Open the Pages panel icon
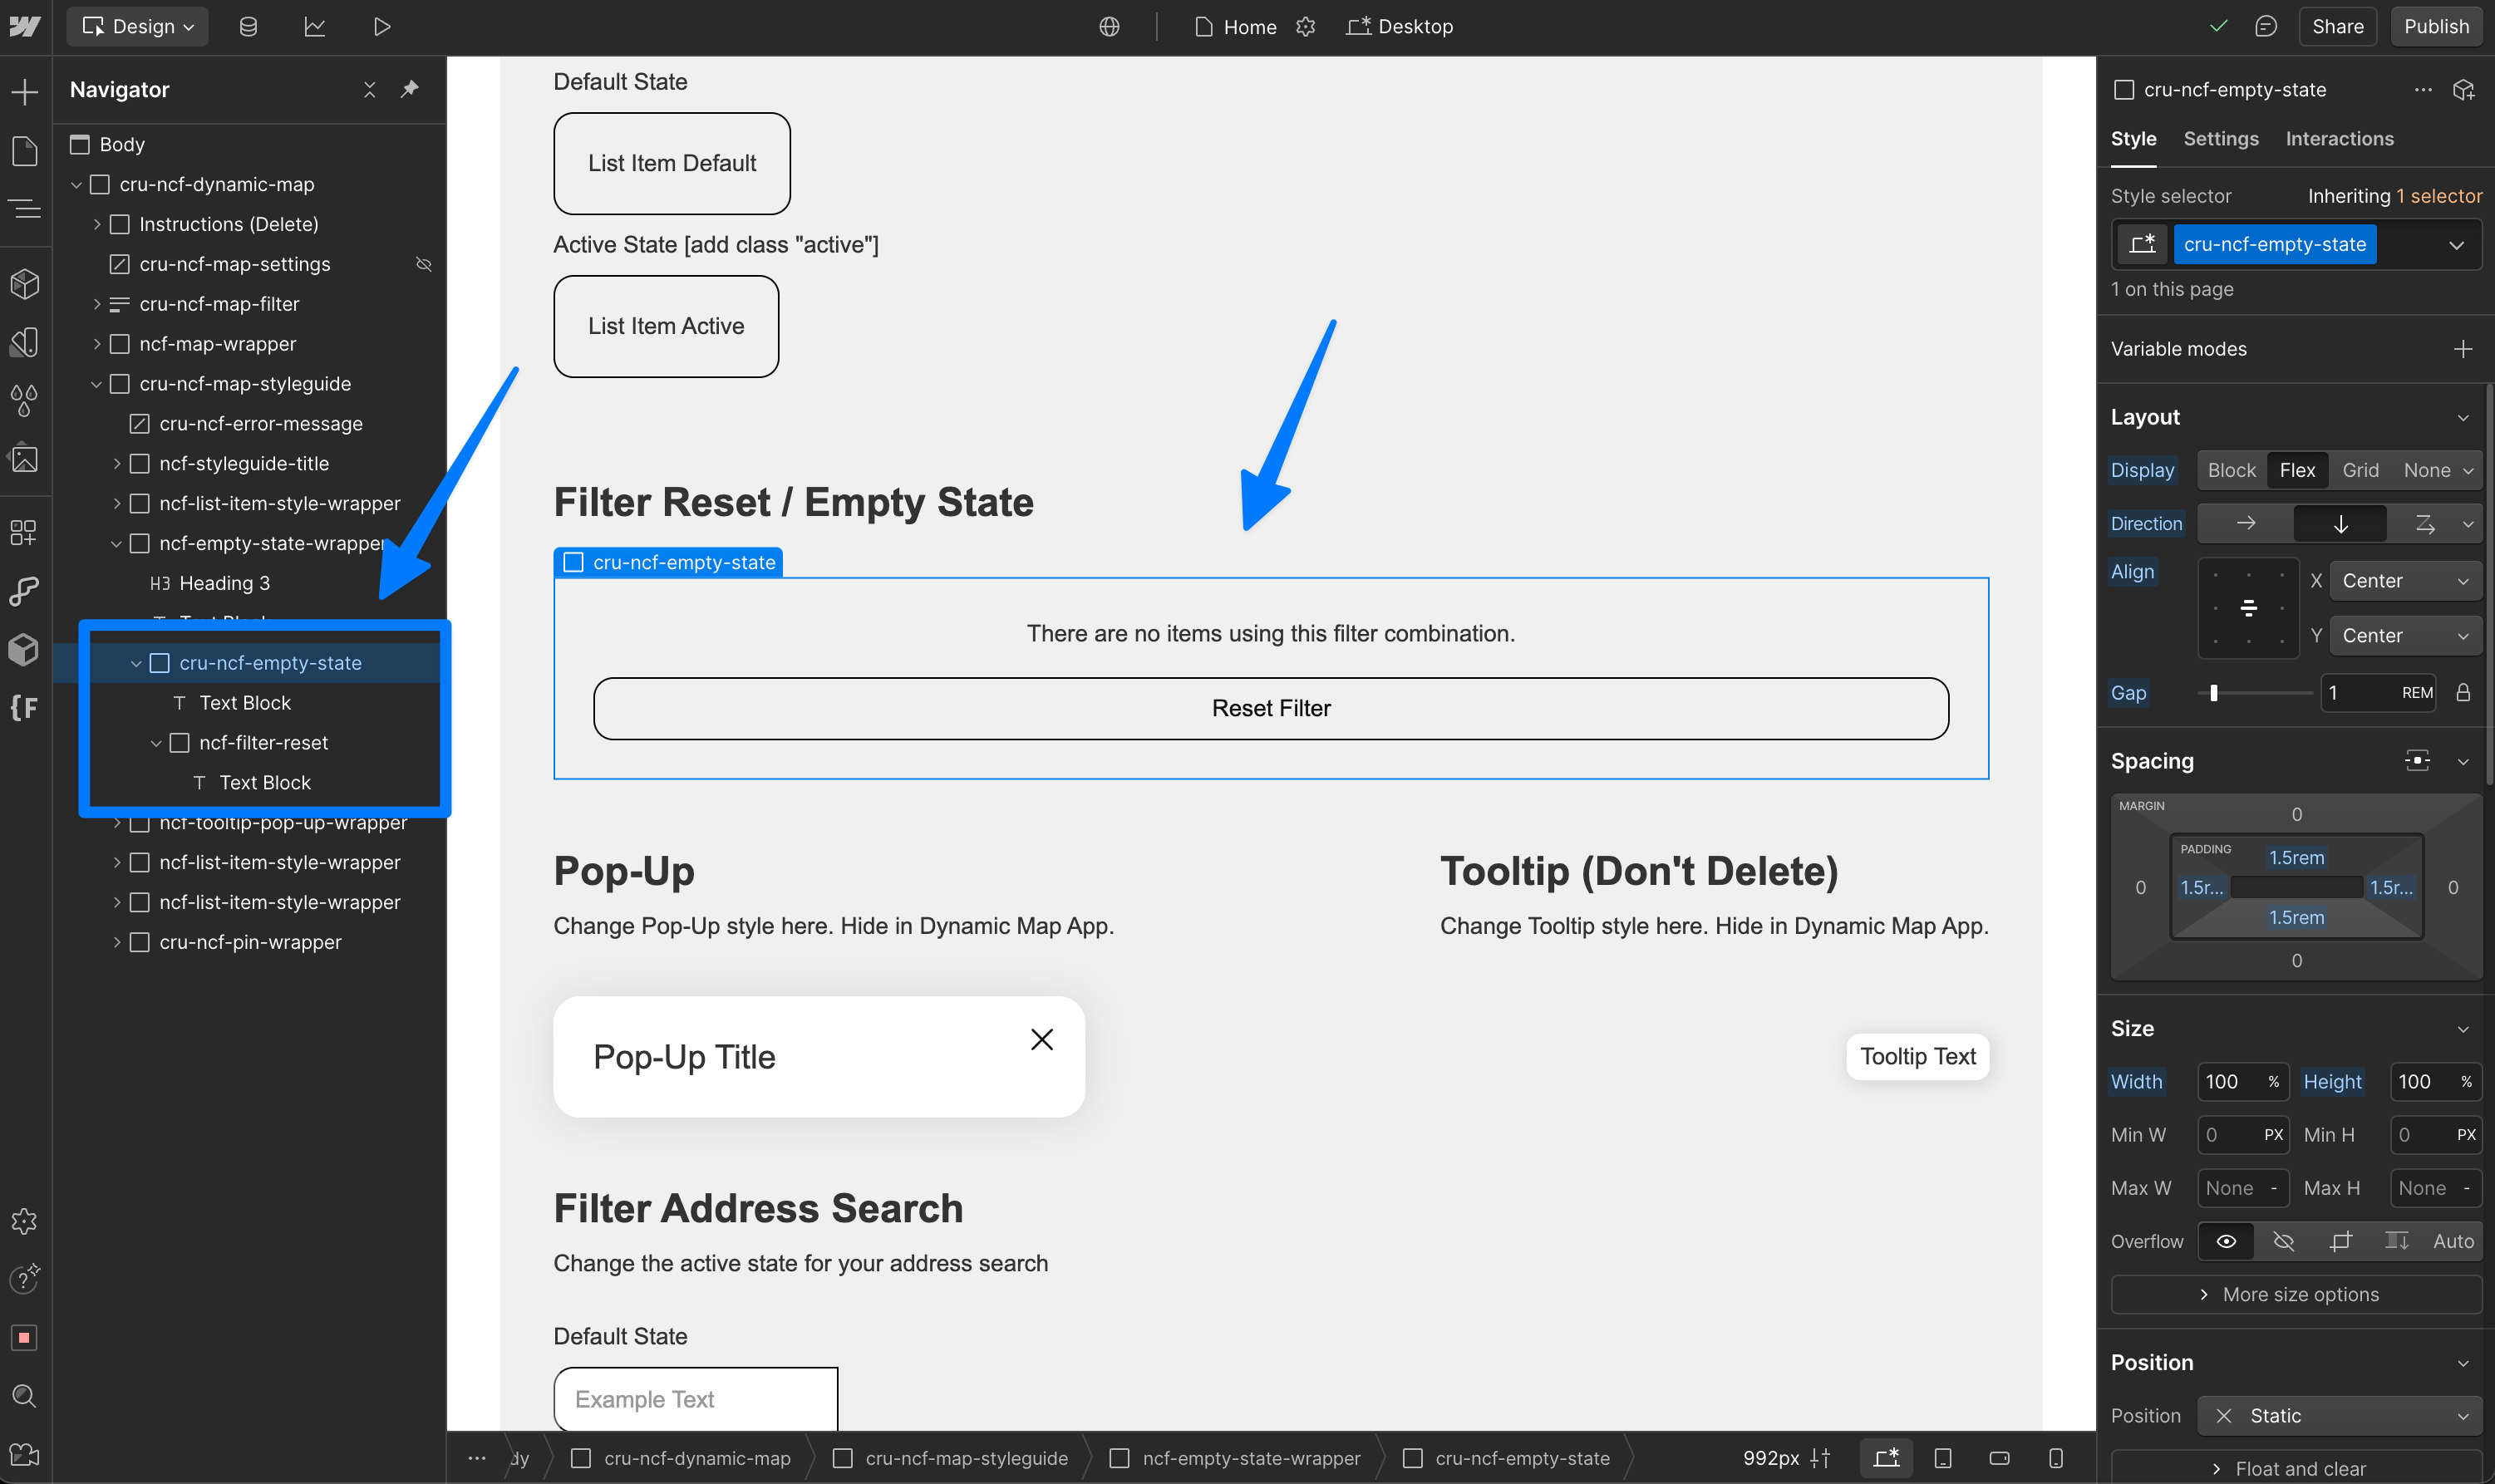 25,151
